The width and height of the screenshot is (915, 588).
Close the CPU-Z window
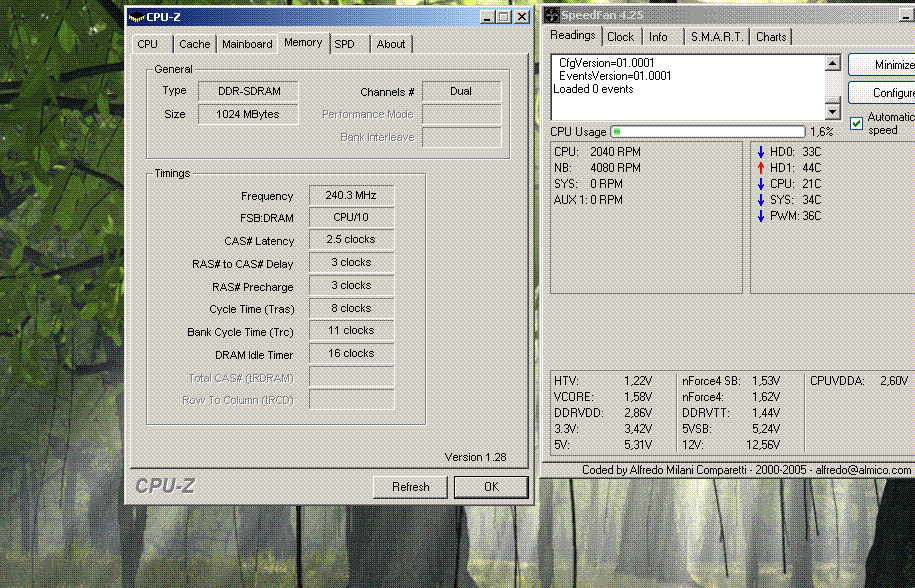click(x=522, y=17)
